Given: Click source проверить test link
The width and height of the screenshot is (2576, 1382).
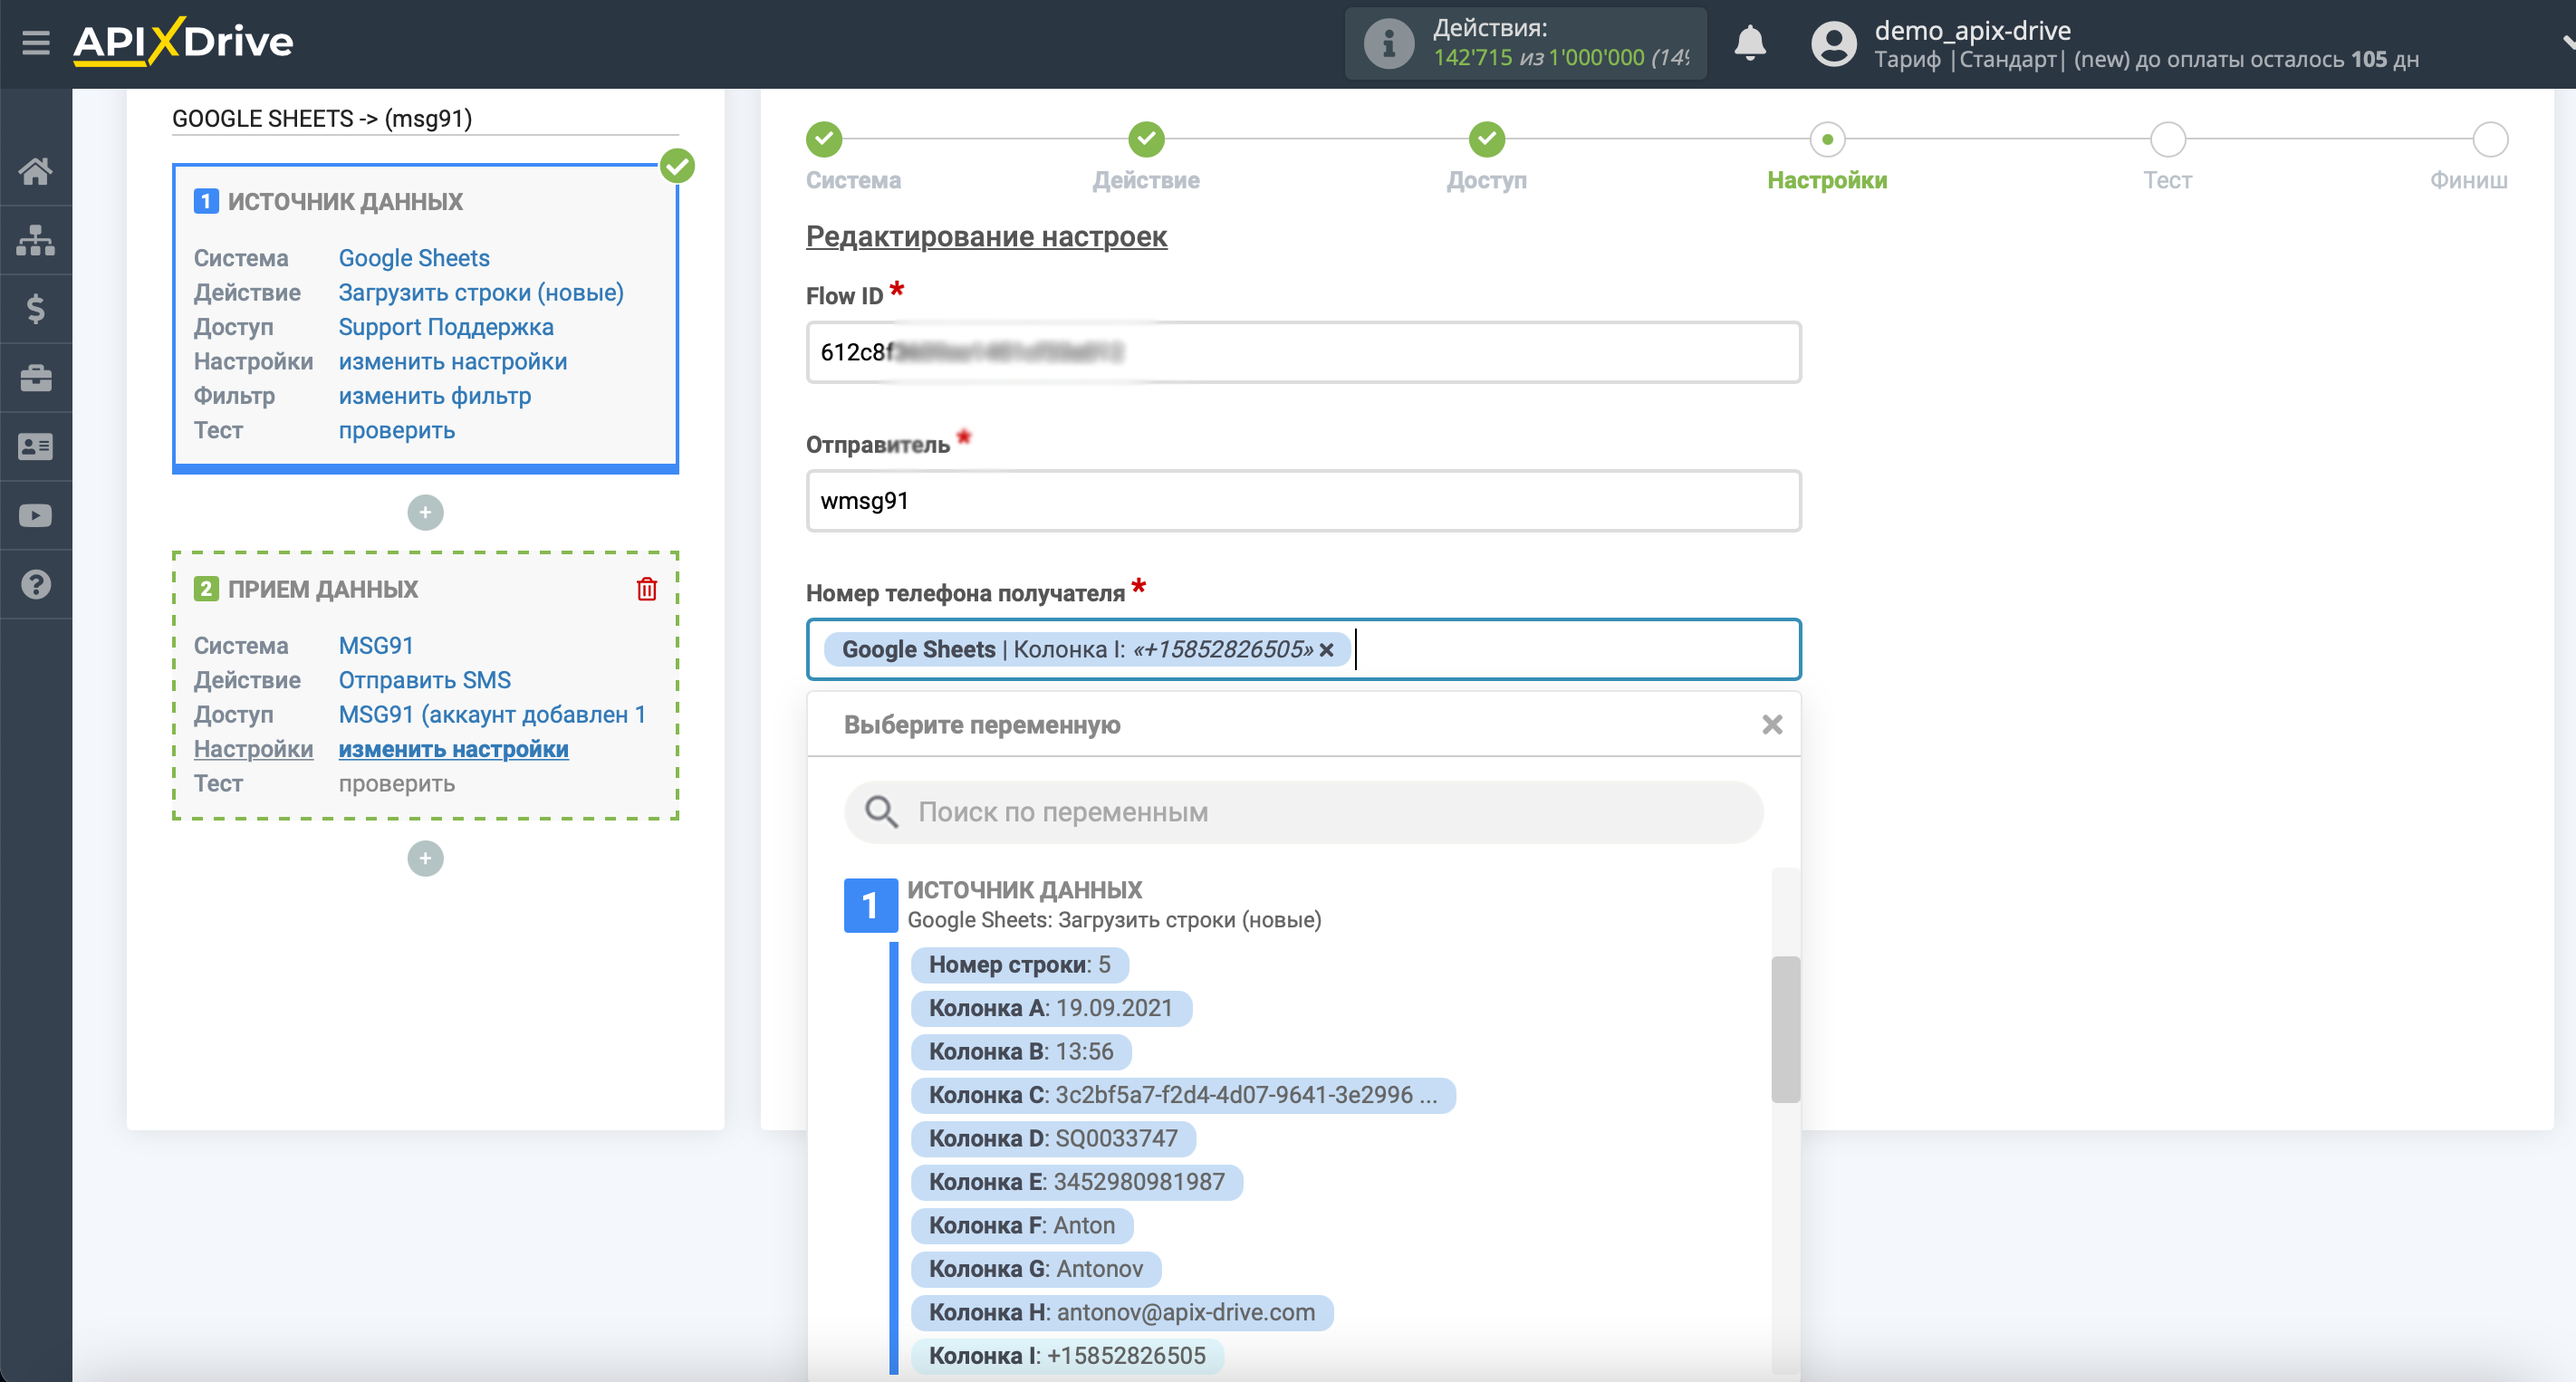Looking at the screenshot, I should (397, 430).
